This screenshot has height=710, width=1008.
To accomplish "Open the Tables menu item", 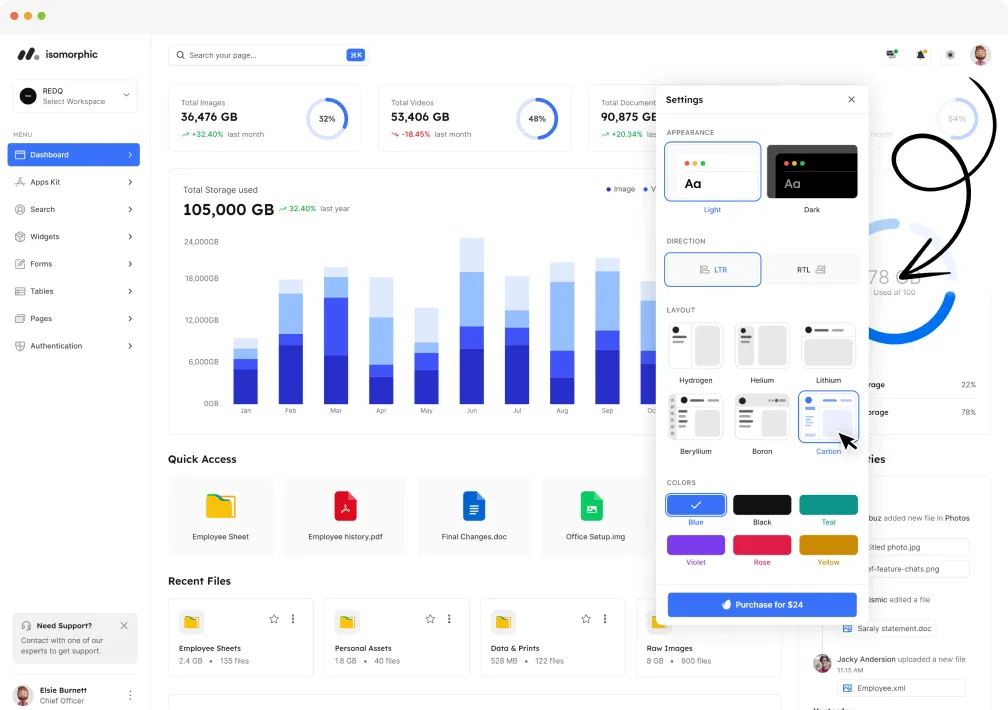I will tap(73, 291).
